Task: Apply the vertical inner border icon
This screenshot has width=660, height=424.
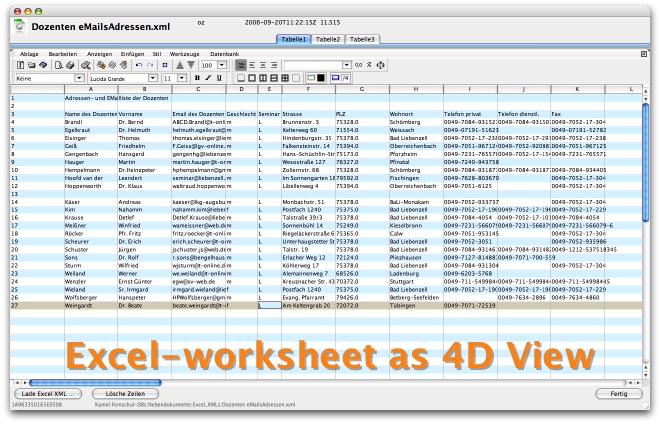Action: 263,78
